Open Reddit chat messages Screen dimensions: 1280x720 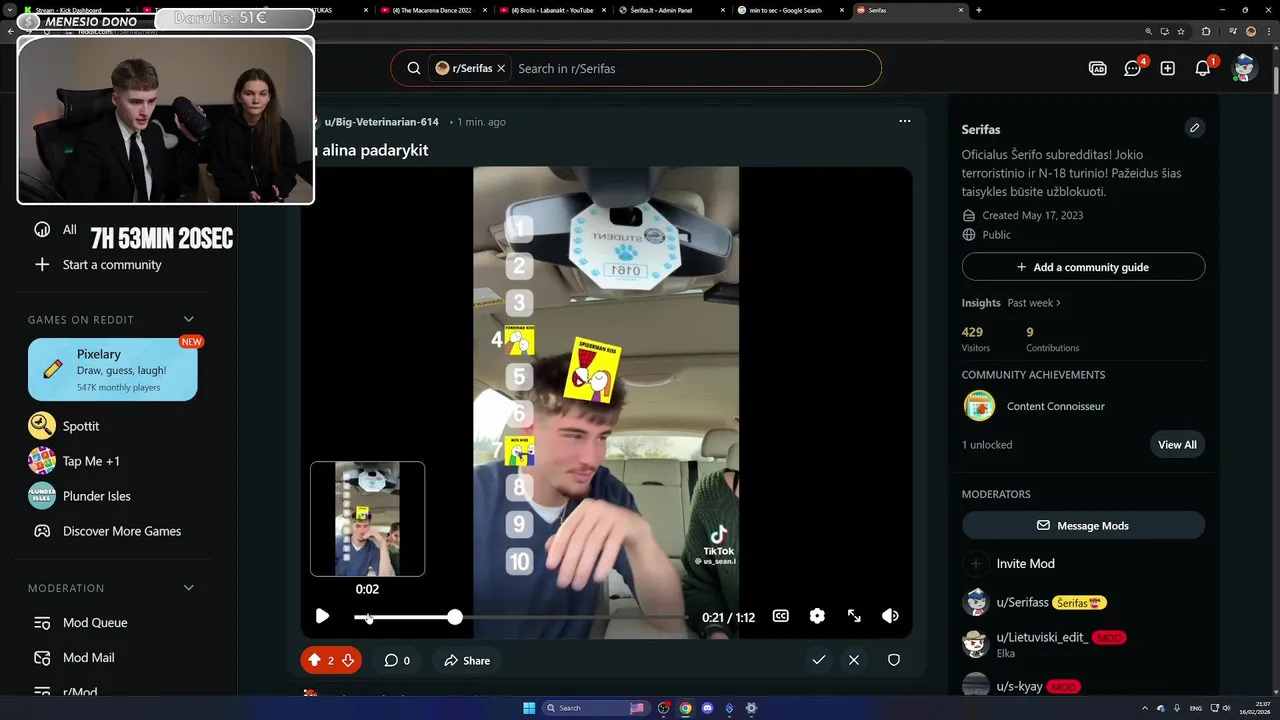pos(1132,68)
